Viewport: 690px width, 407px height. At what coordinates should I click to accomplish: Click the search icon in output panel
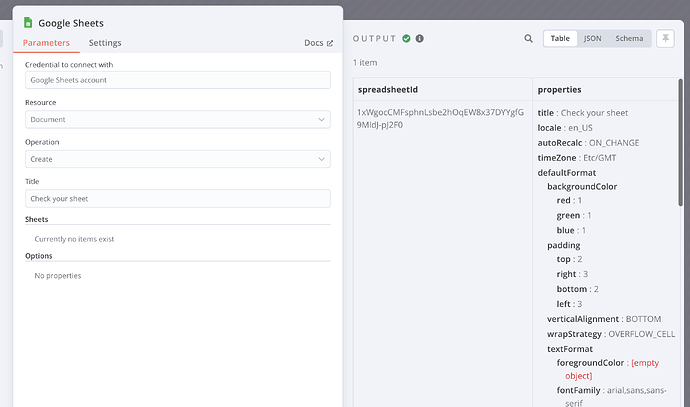coord(529,39)
